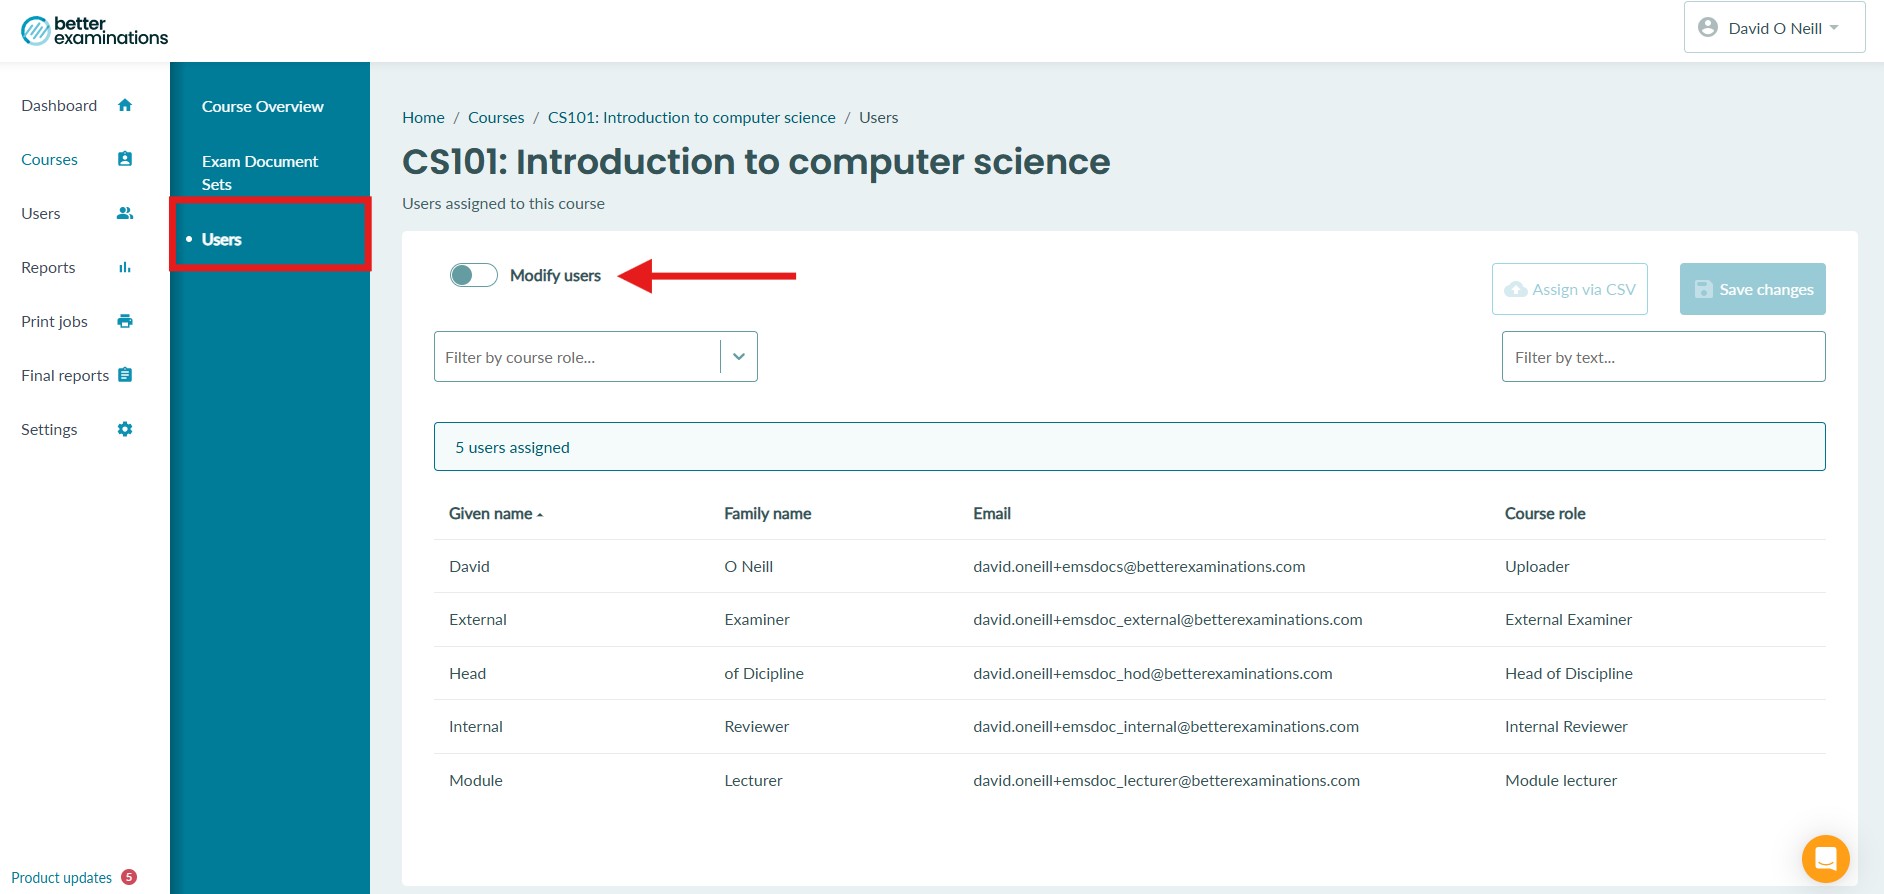The image size is (1884, 894).
Task: Click the family name O Neill cell
Action: point(749,566)
